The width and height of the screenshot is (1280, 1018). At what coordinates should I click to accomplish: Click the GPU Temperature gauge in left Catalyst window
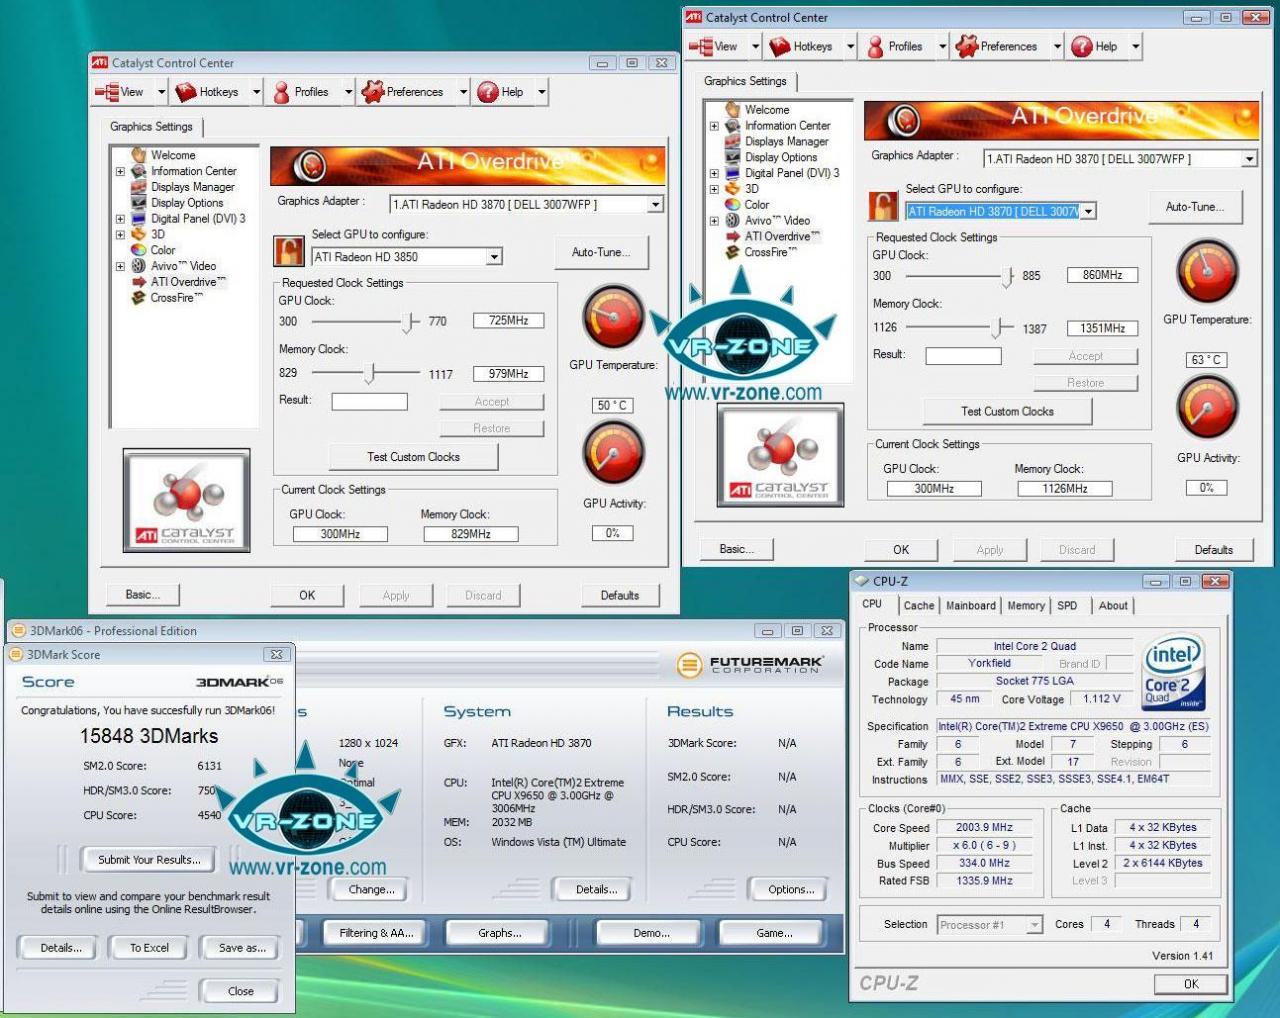click(x=613, y=317)
